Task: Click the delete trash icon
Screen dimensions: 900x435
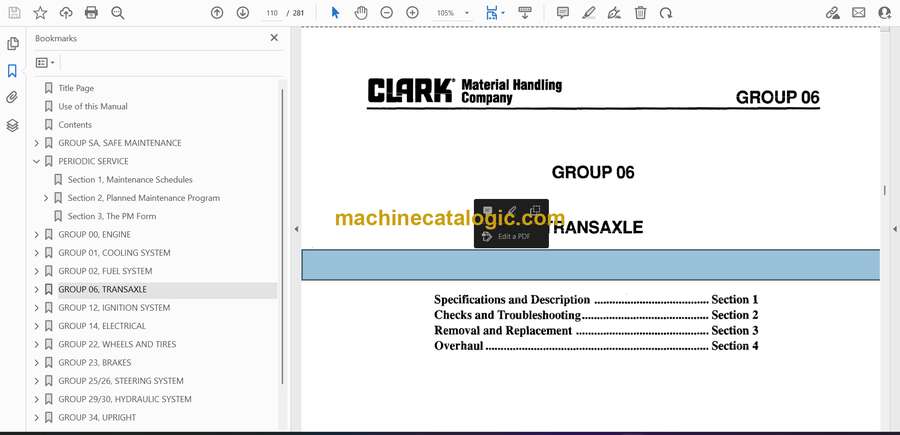Action: [x=641, y=13]
